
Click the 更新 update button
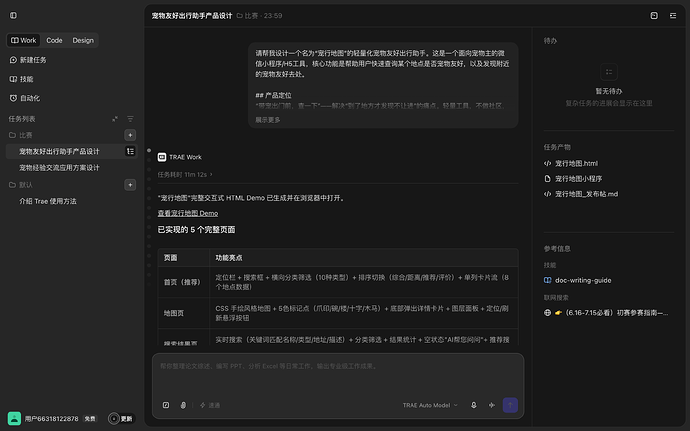click(121, 419)
